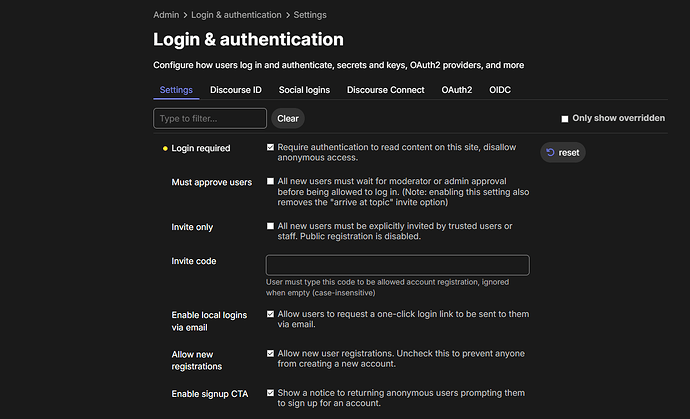The image size is (690, 419).
Task: Clear the settings filter
Action: coord(288,118)
